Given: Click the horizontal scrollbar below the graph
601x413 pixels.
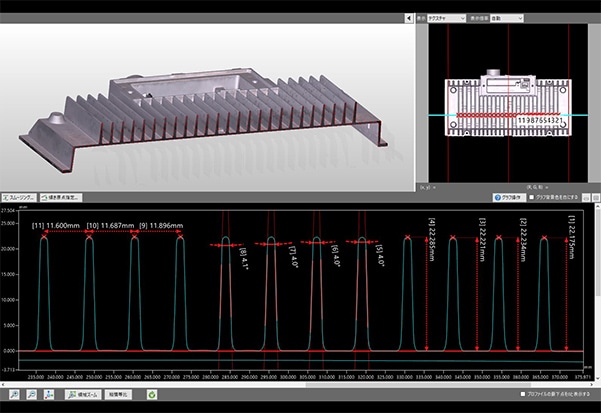Looking at the screenshot, I should tap(300, 382).
